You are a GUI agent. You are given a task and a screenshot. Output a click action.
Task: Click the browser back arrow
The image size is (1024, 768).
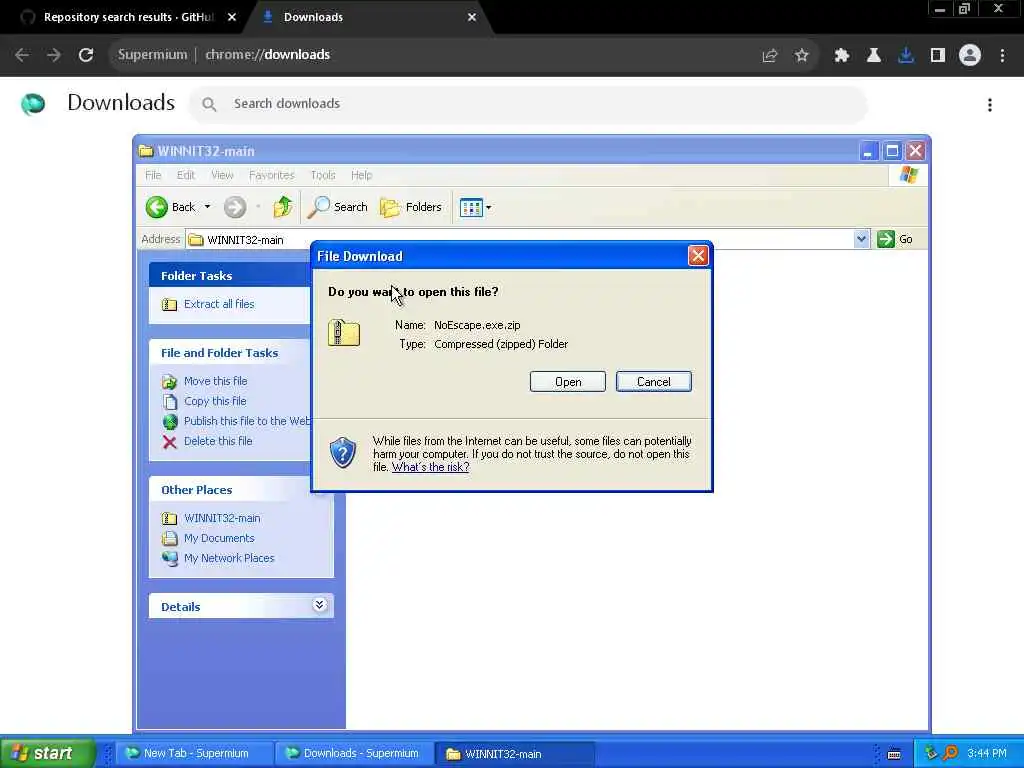coord(22,55)
